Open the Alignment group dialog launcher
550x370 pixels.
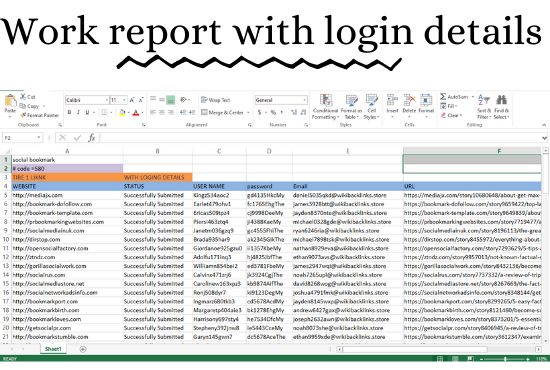[x=249, y=125]
